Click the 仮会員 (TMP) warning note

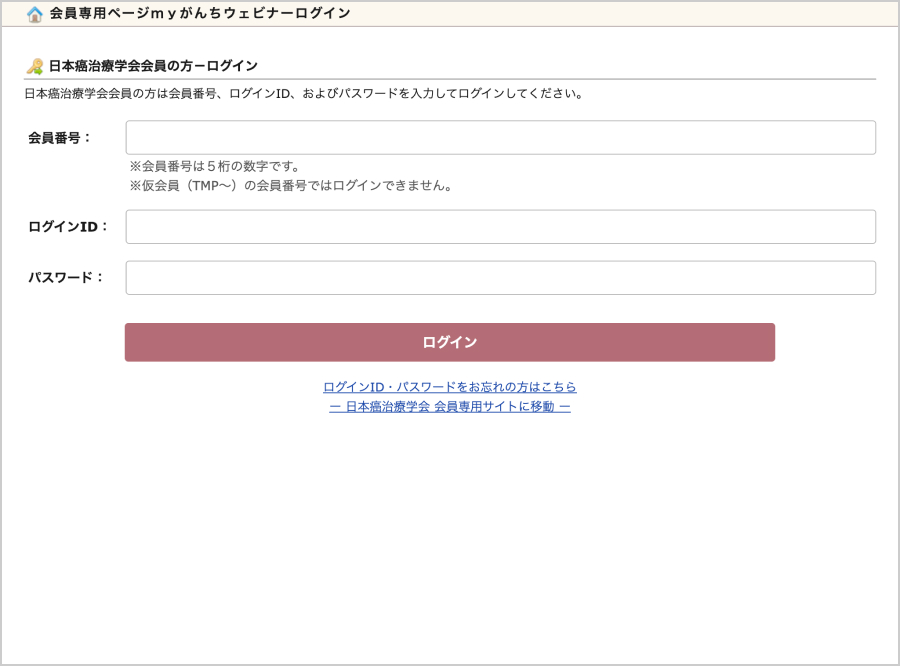(x=291, y=186)
